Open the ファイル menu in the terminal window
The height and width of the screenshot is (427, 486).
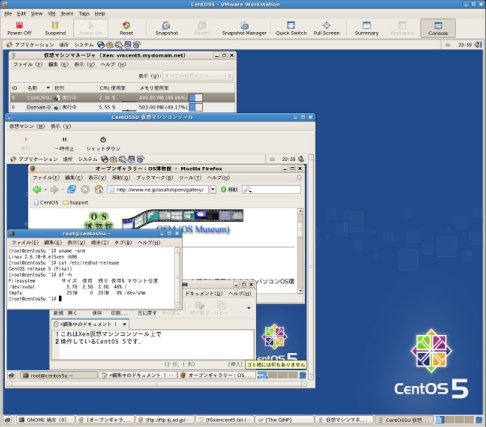(25, 242)
